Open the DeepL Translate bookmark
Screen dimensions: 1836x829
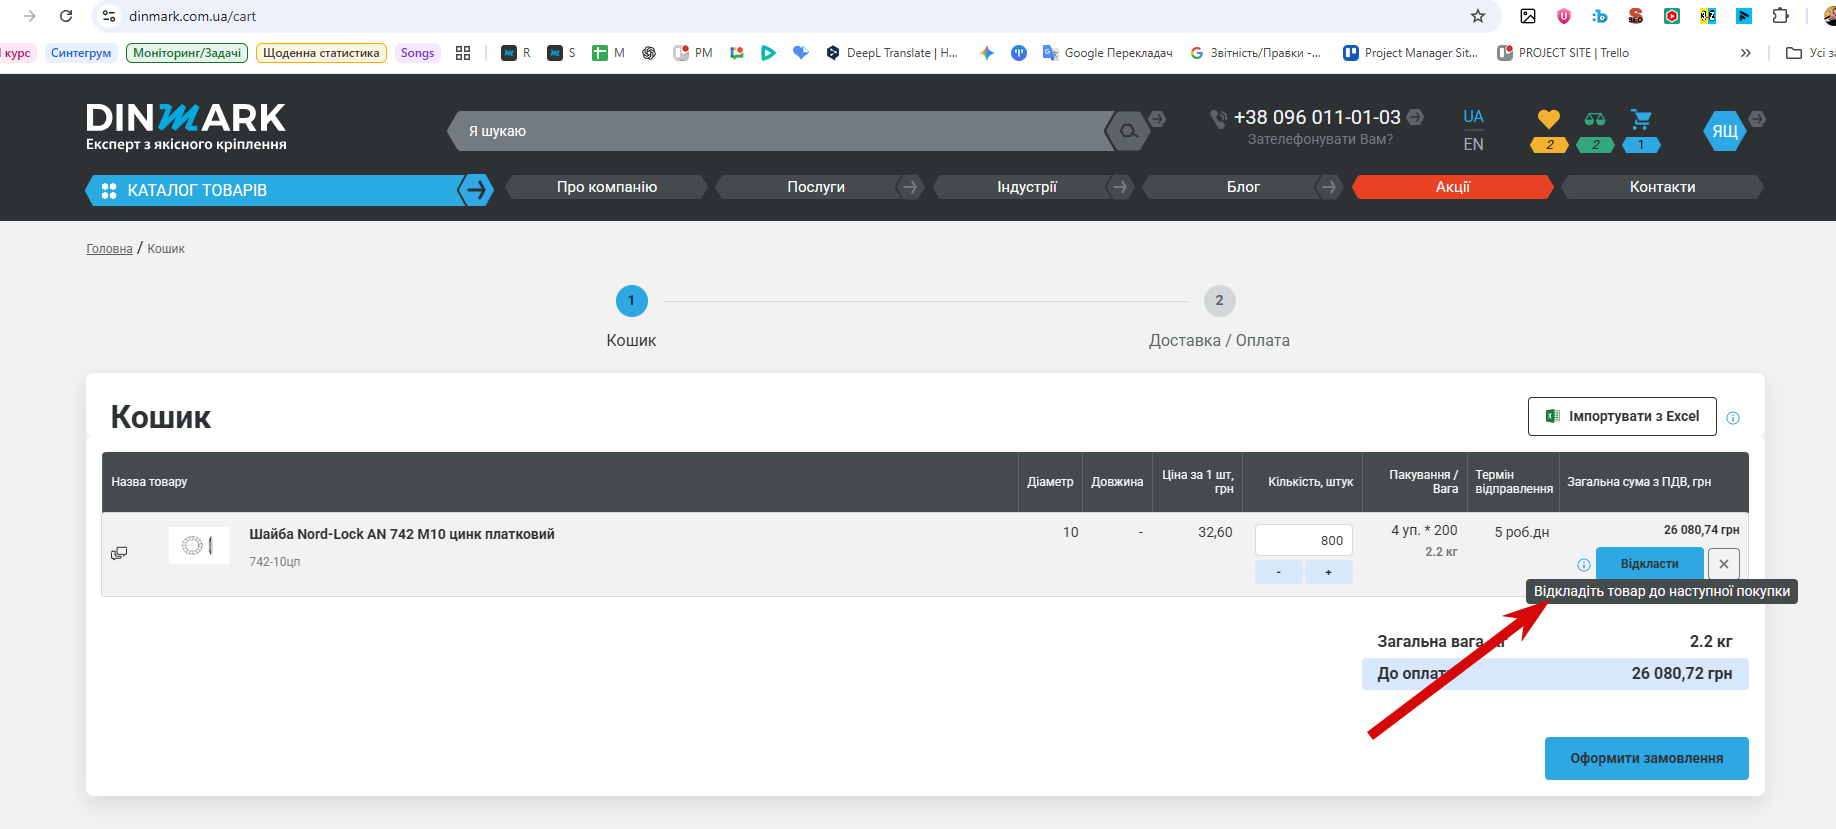[892, 53]
